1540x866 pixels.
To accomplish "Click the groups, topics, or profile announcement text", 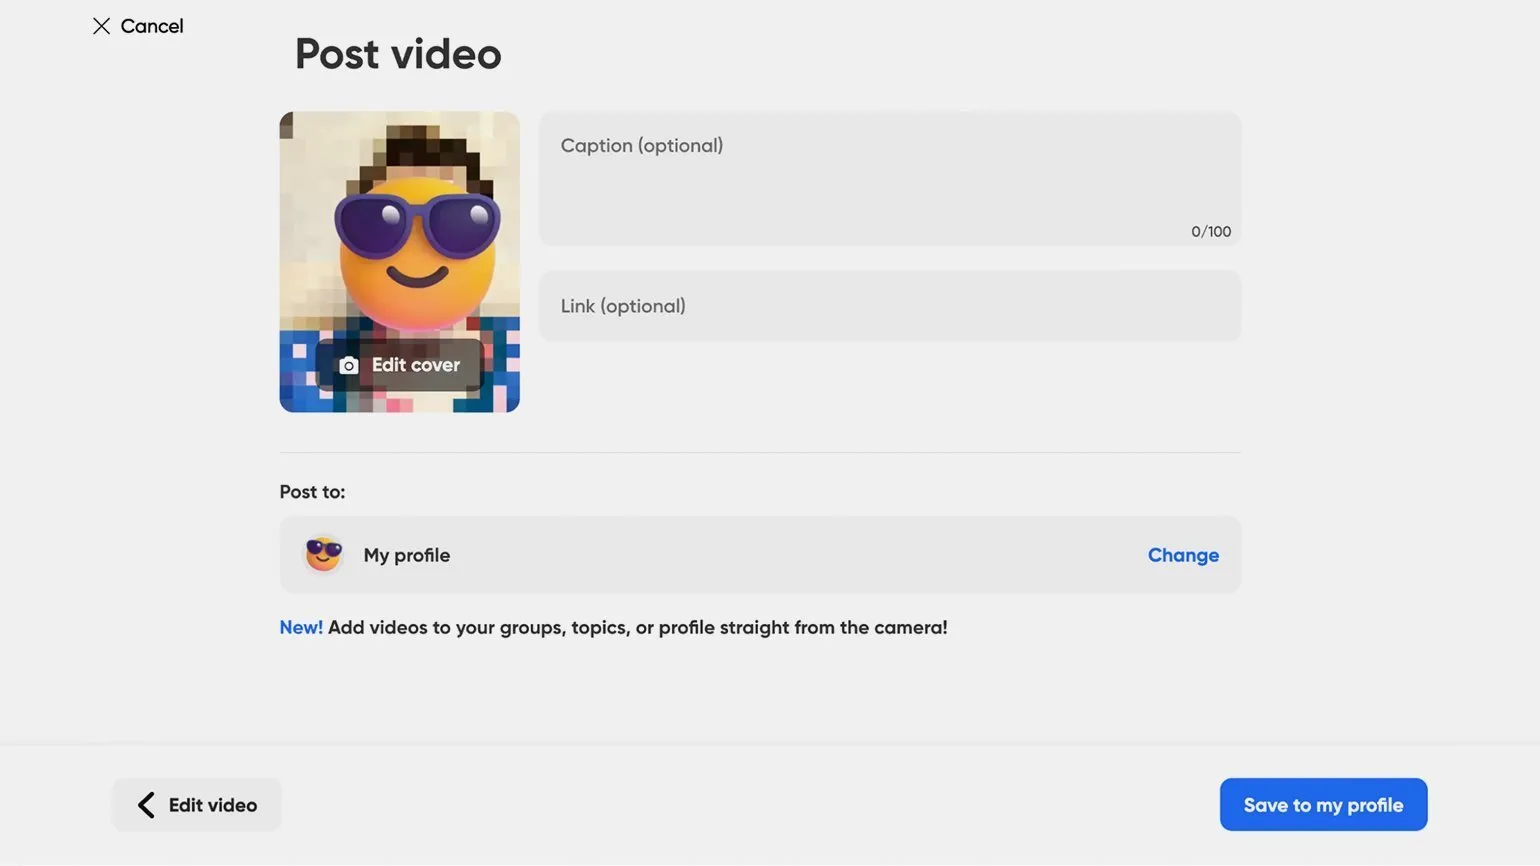I will [x=637, y=628].
